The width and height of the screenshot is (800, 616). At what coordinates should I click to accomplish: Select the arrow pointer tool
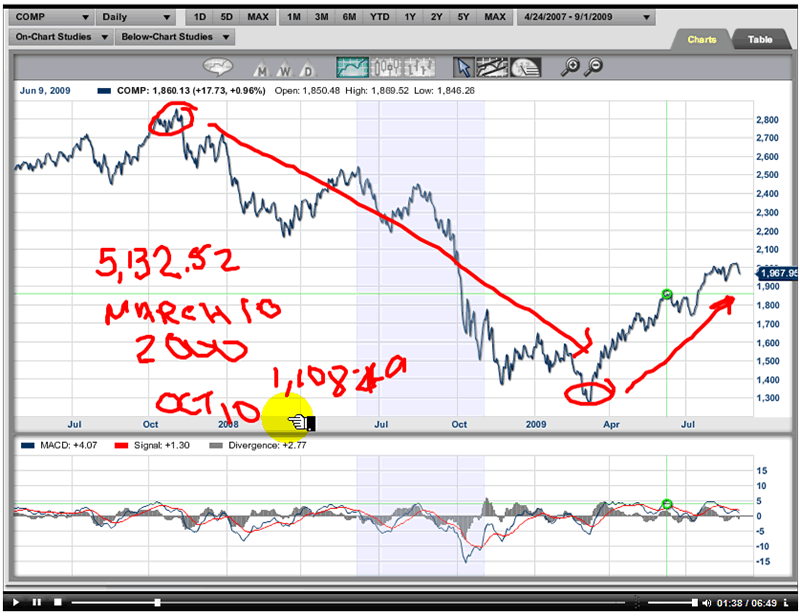[464, 67]
